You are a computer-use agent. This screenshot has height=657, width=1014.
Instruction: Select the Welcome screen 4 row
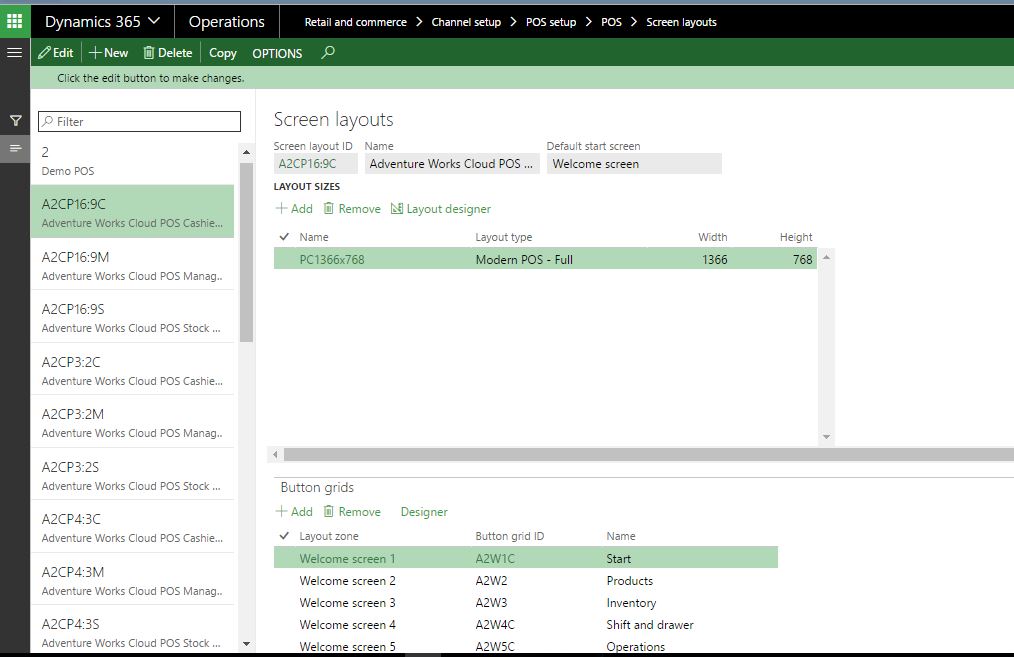tap(526, 625)
